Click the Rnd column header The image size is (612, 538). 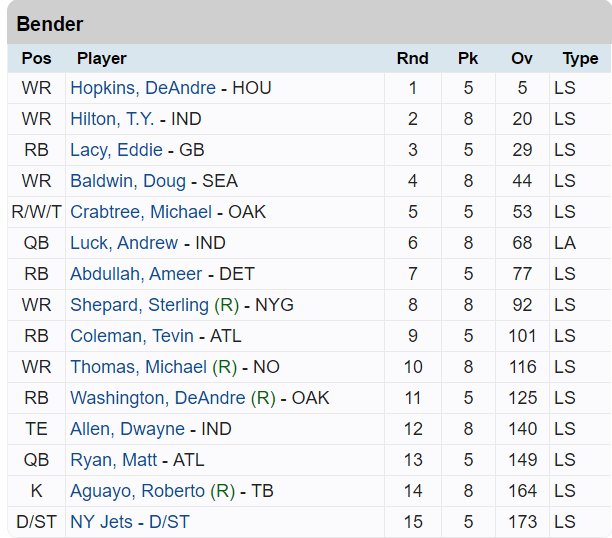pos(412,58)
